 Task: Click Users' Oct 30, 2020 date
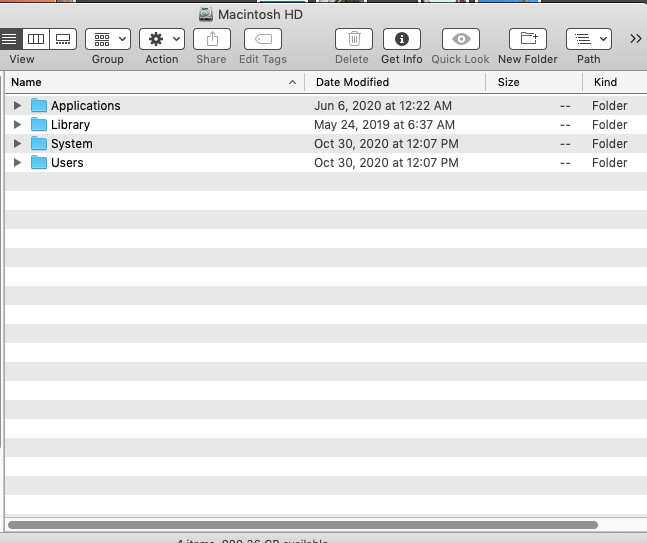(386, 163)
